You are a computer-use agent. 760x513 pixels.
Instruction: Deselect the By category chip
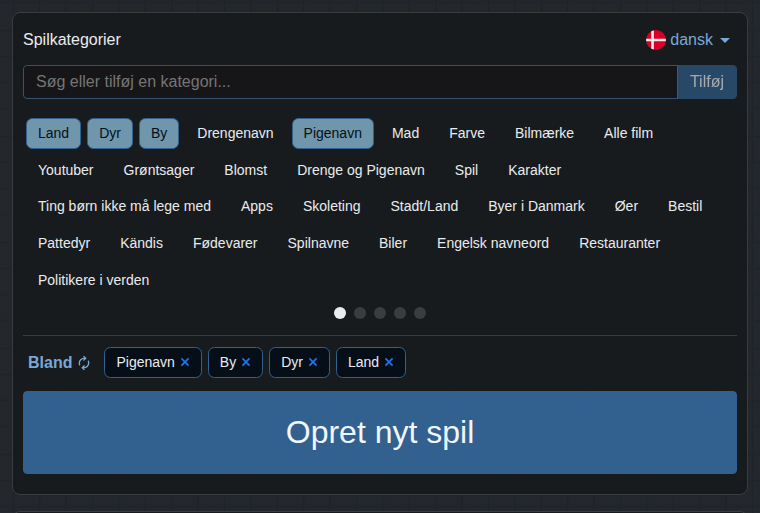click(x=159, y=133)
